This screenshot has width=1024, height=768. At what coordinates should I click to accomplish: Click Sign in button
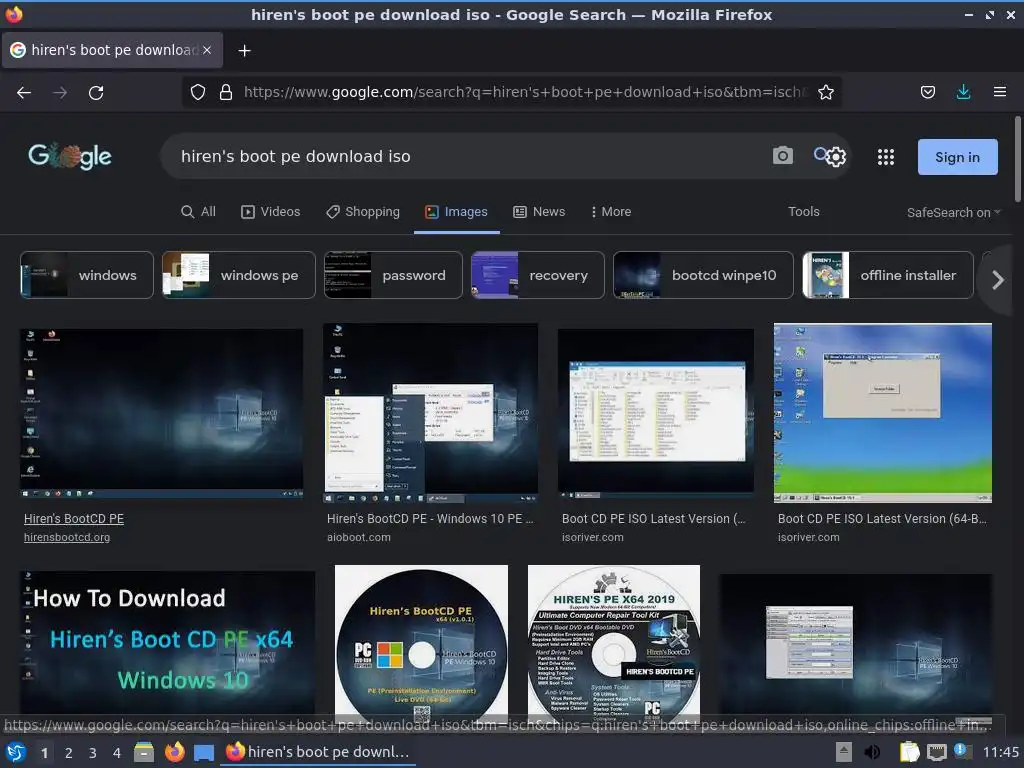(957, 157)
